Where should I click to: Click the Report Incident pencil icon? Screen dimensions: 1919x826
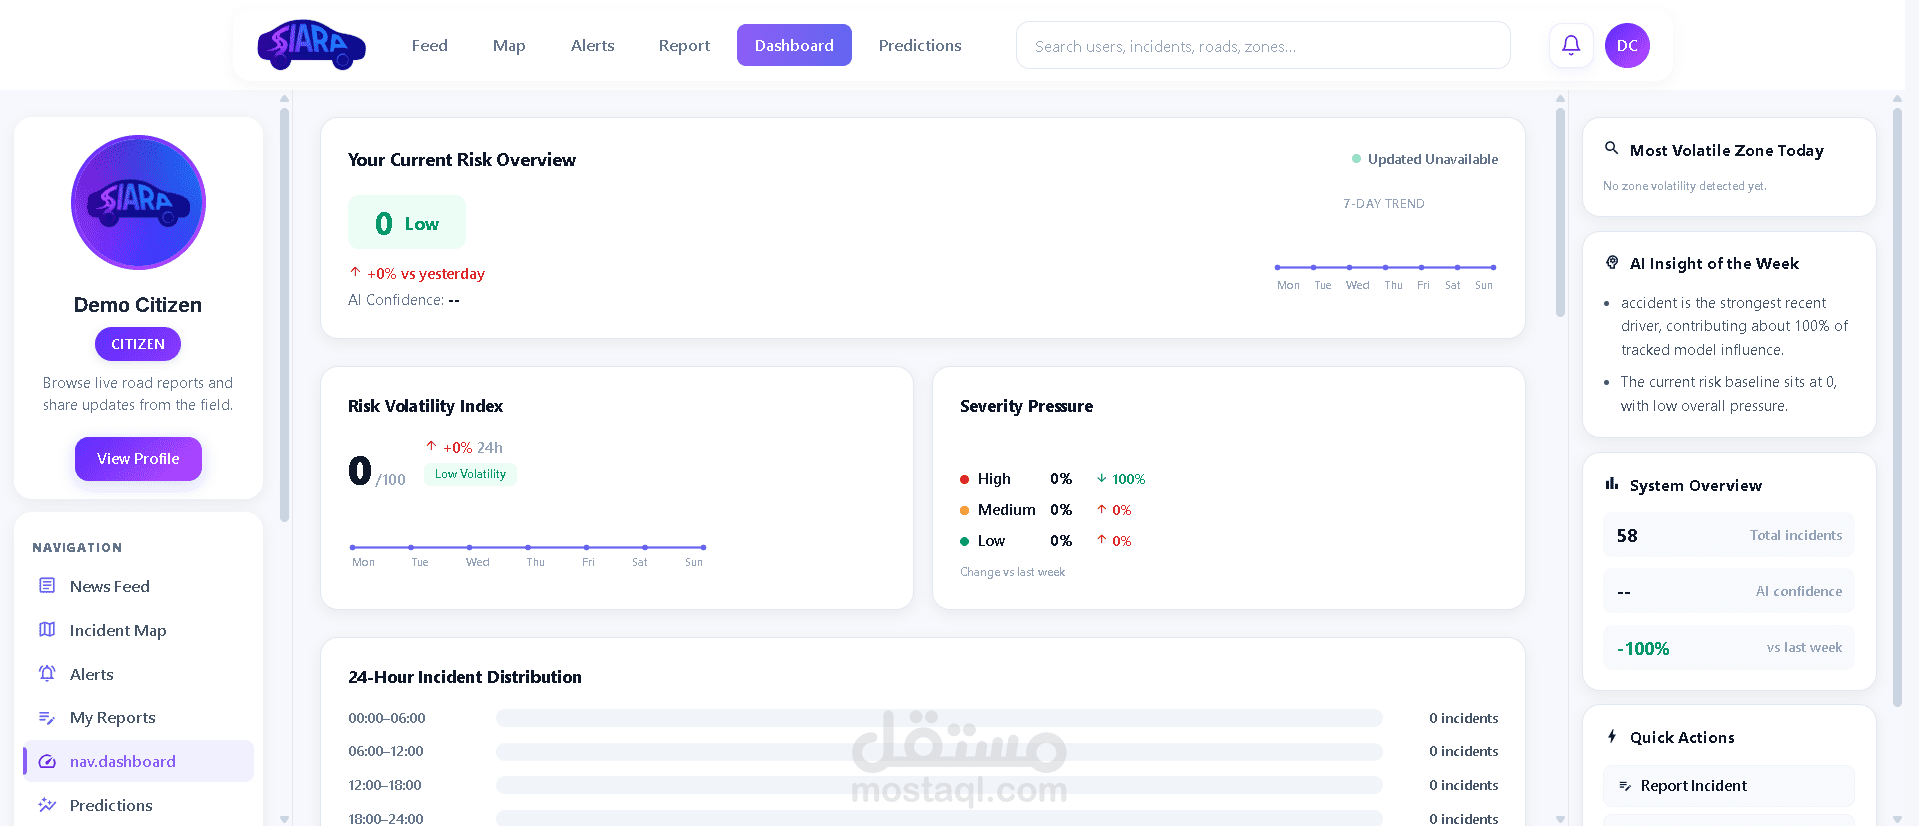tap(1625, 786)
